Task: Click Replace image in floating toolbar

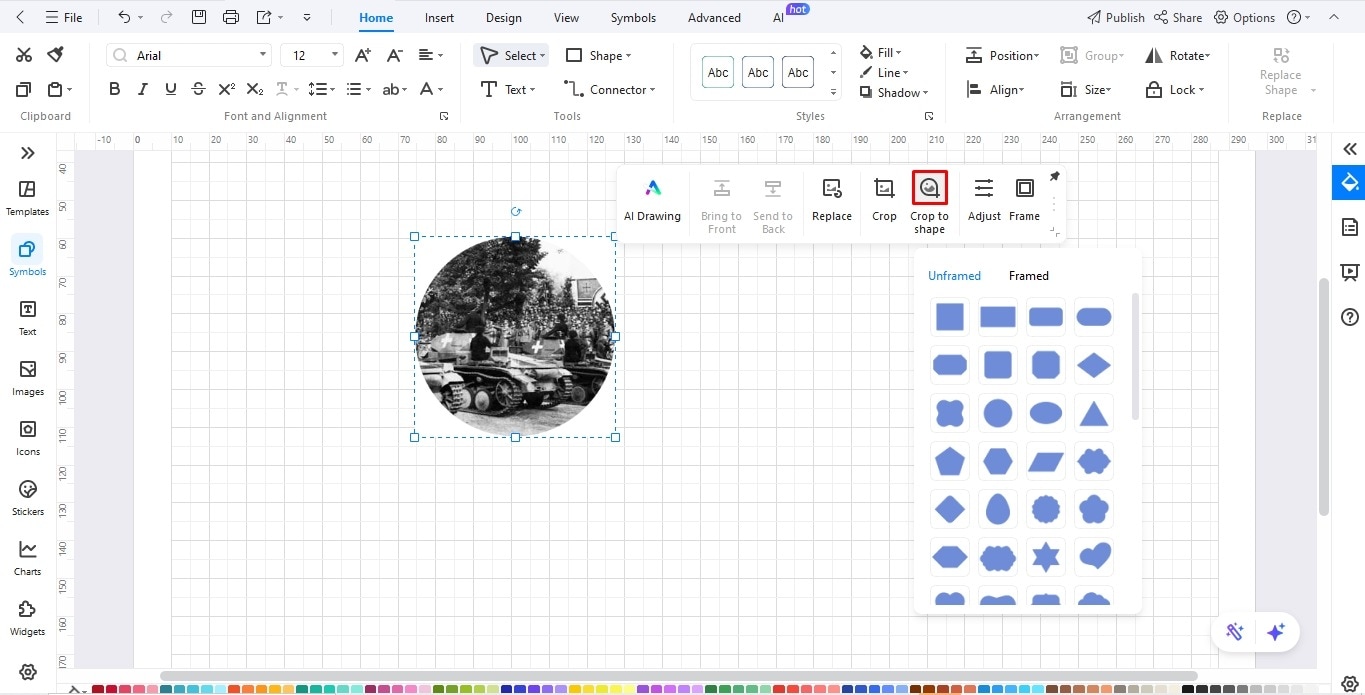Action: pyautogui.click(x=831, y=200)
